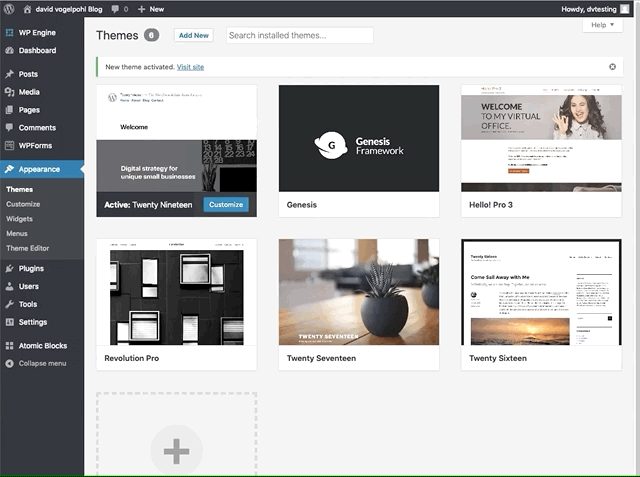The image size is (640, 477).
Task: Select the Revolution Pro theme thumbnail
Action: pyautogui.click(x=176, y=292)
